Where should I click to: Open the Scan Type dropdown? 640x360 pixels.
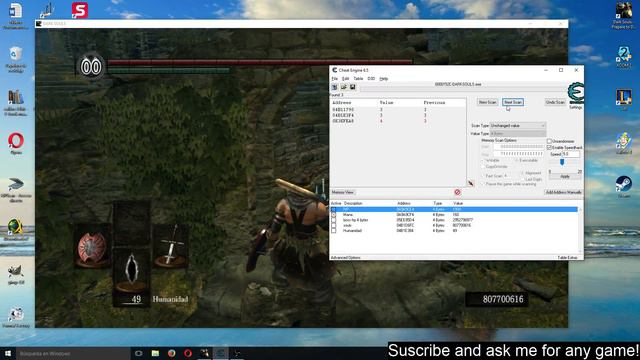tap(518, 126)
